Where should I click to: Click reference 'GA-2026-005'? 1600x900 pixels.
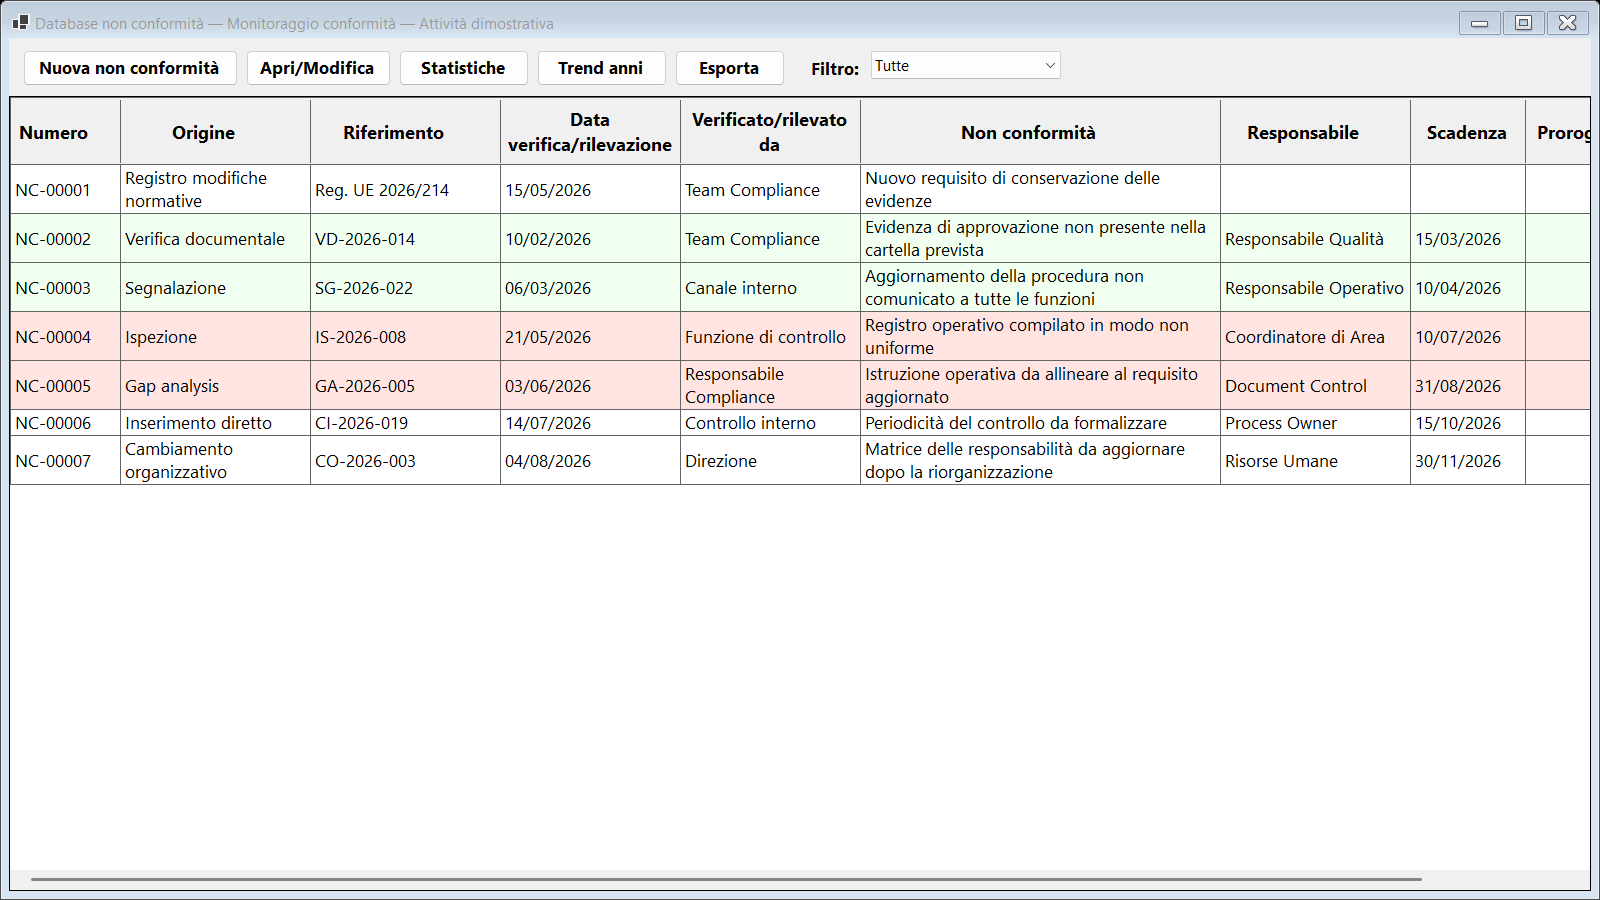click(405, 385)
